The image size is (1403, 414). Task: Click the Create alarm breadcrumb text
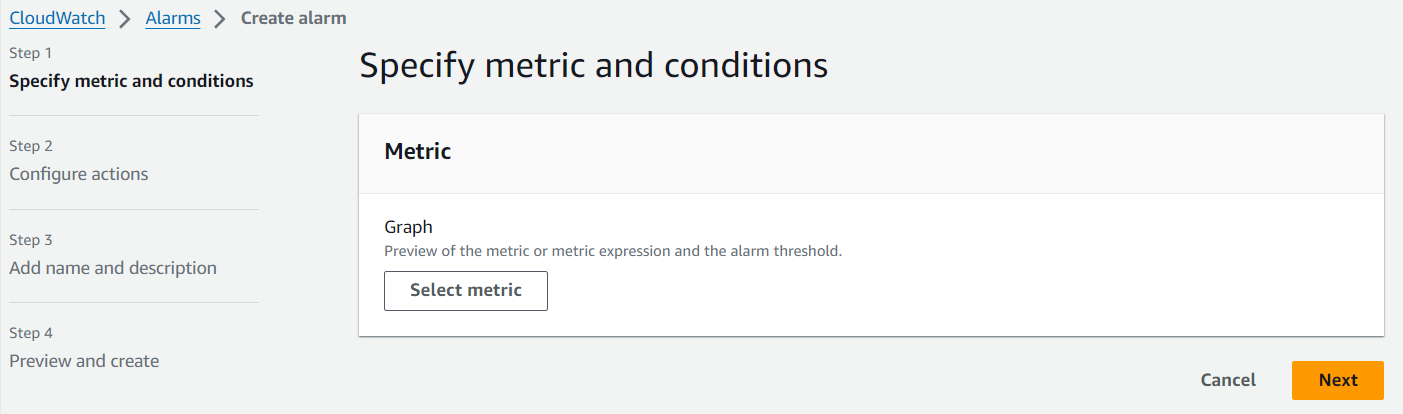[293, 18]
